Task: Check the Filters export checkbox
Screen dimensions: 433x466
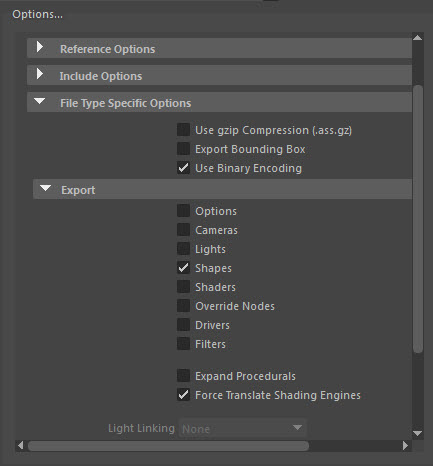Action: pos(183,344)
